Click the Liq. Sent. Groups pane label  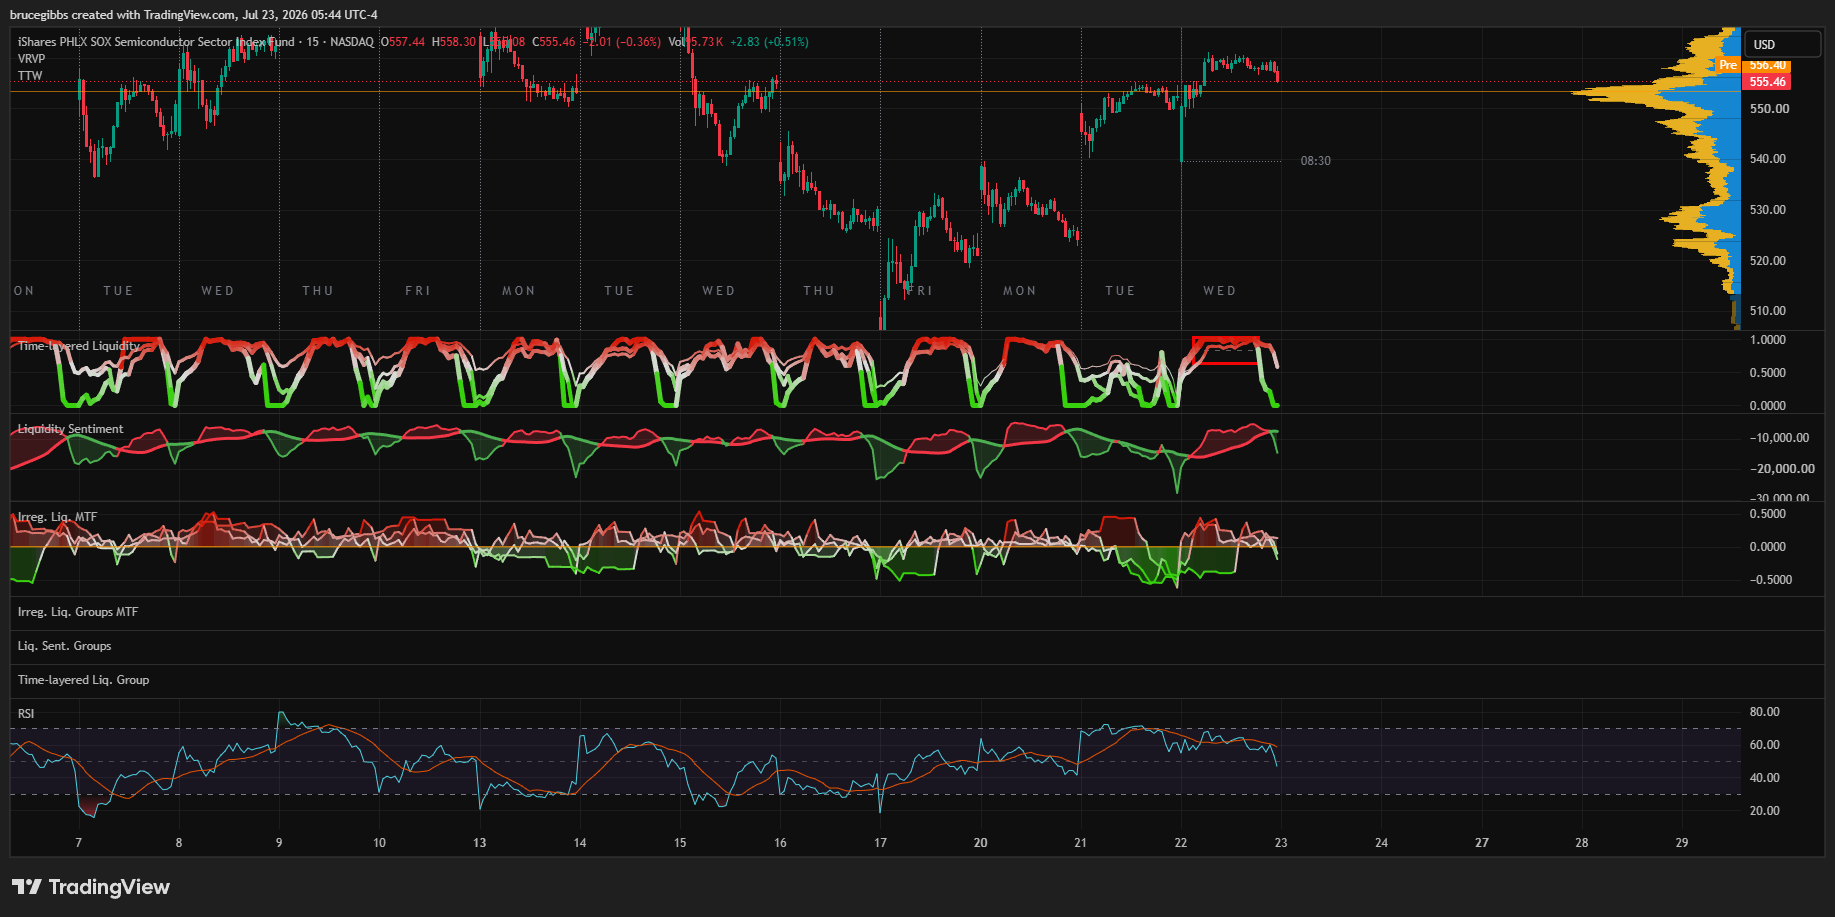click(x=65, y=646)
